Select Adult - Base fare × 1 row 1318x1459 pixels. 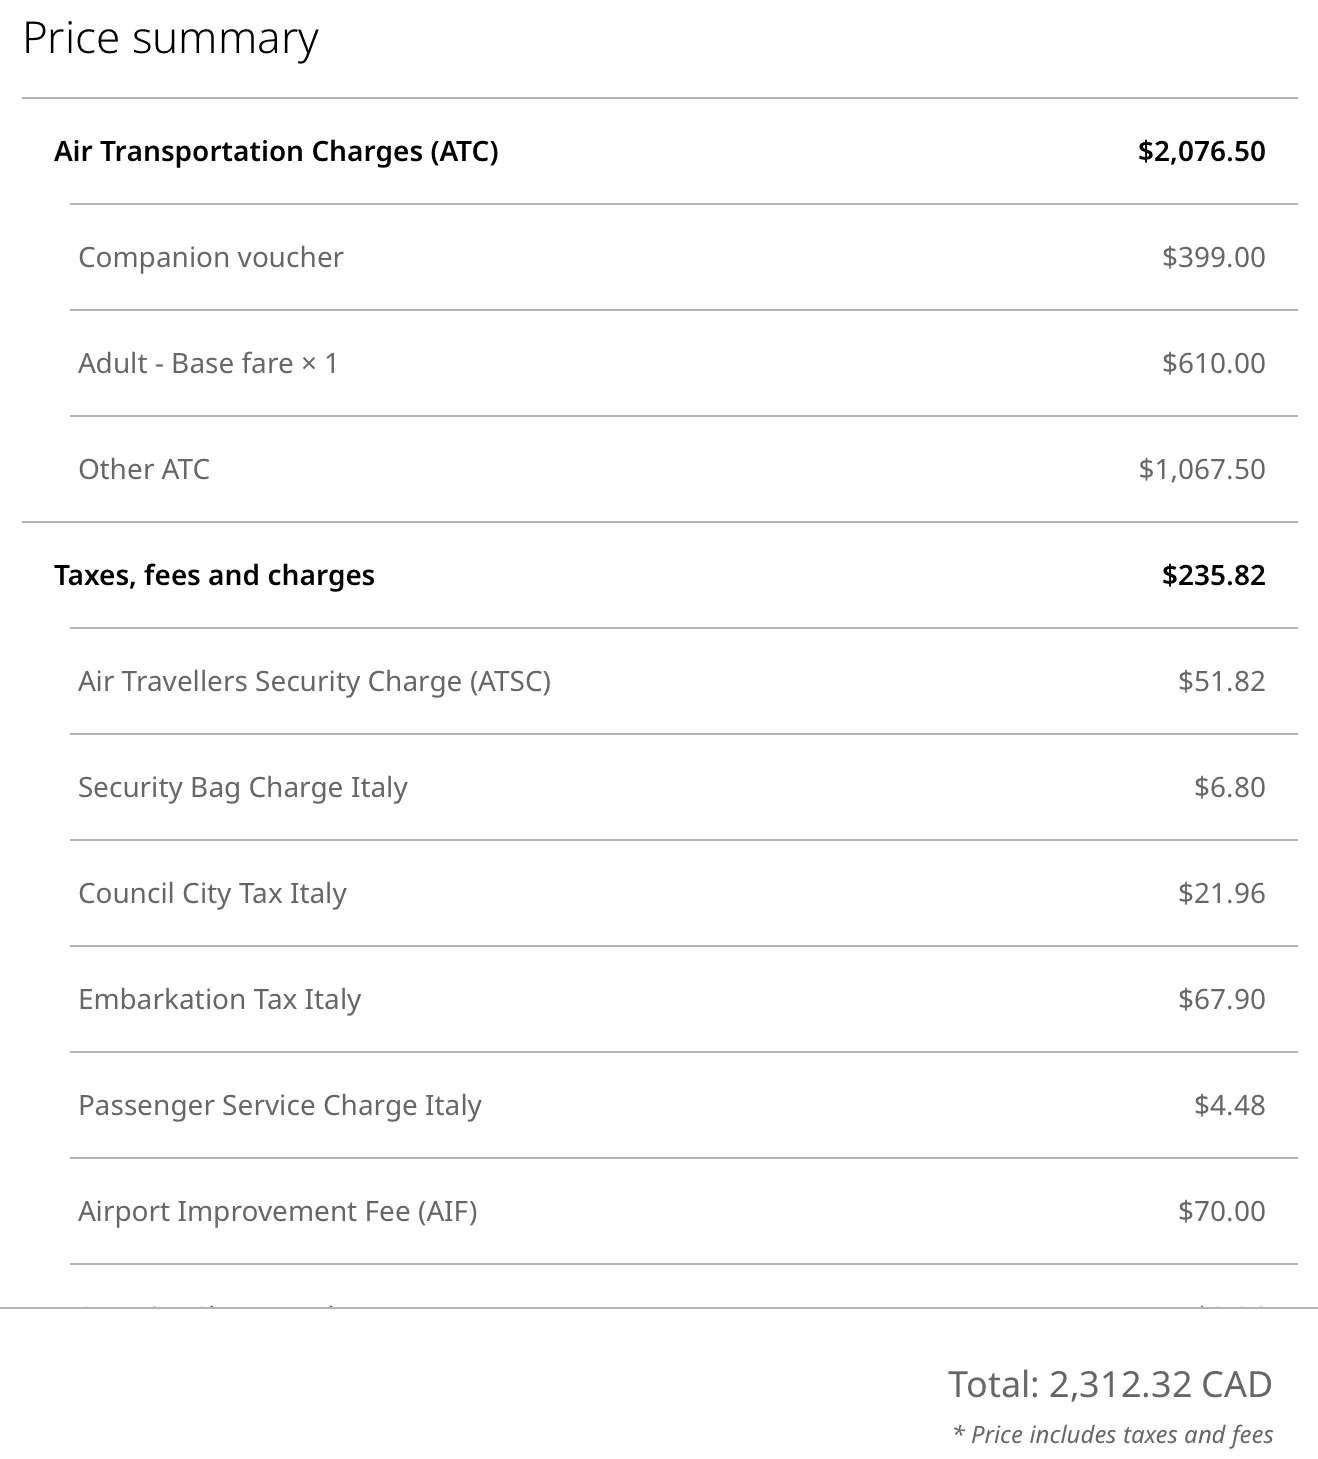208,363
